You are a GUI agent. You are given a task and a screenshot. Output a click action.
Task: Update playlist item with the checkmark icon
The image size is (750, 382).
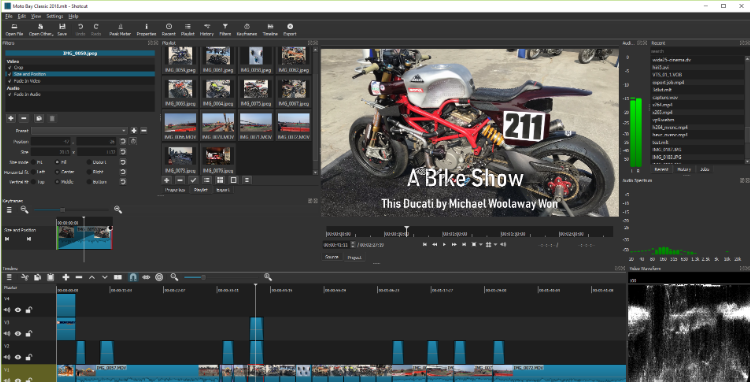coord(193,180)
